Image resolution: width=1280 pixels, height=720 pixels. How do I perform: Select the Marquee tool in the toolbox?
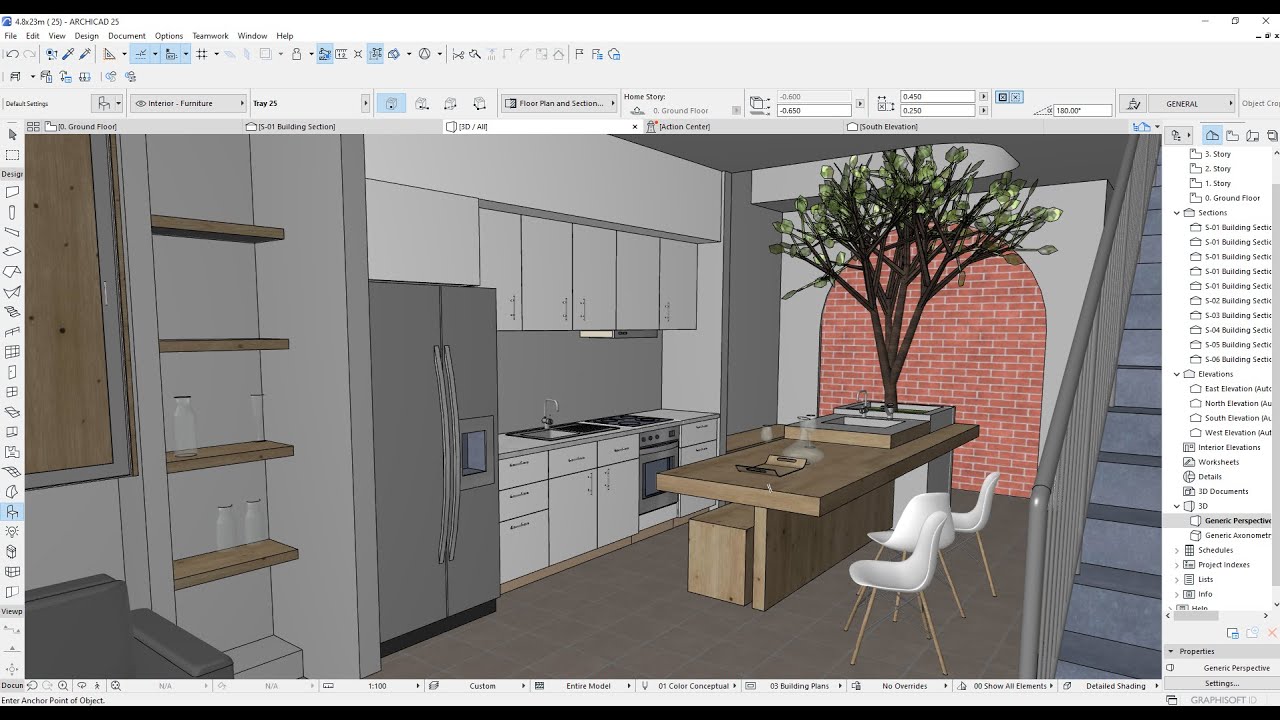click(x=12, y=155)
